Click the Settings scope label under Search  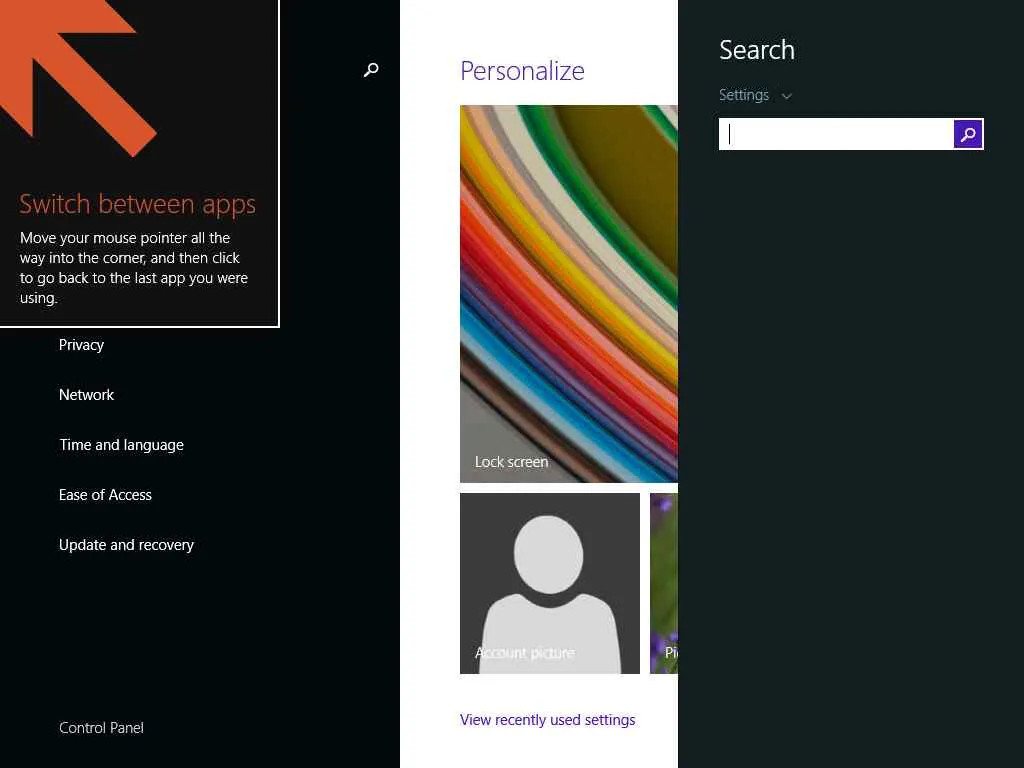(x=744, y=95)
